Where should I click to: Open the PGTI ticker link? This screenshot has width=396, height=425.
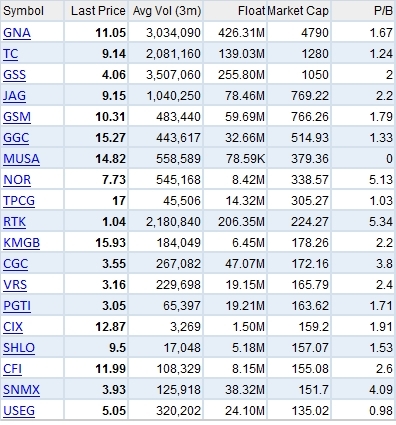(17, 306)
